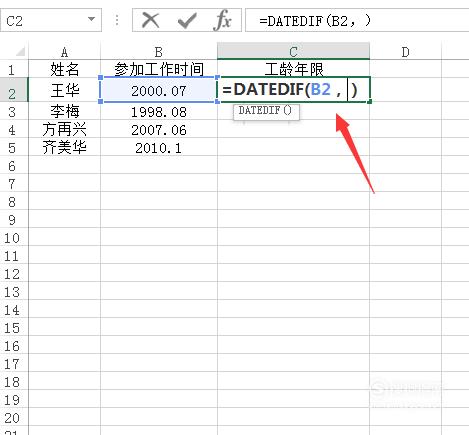The image size is (469, 435).
Task: Select column D header
Action: (405, 52)
